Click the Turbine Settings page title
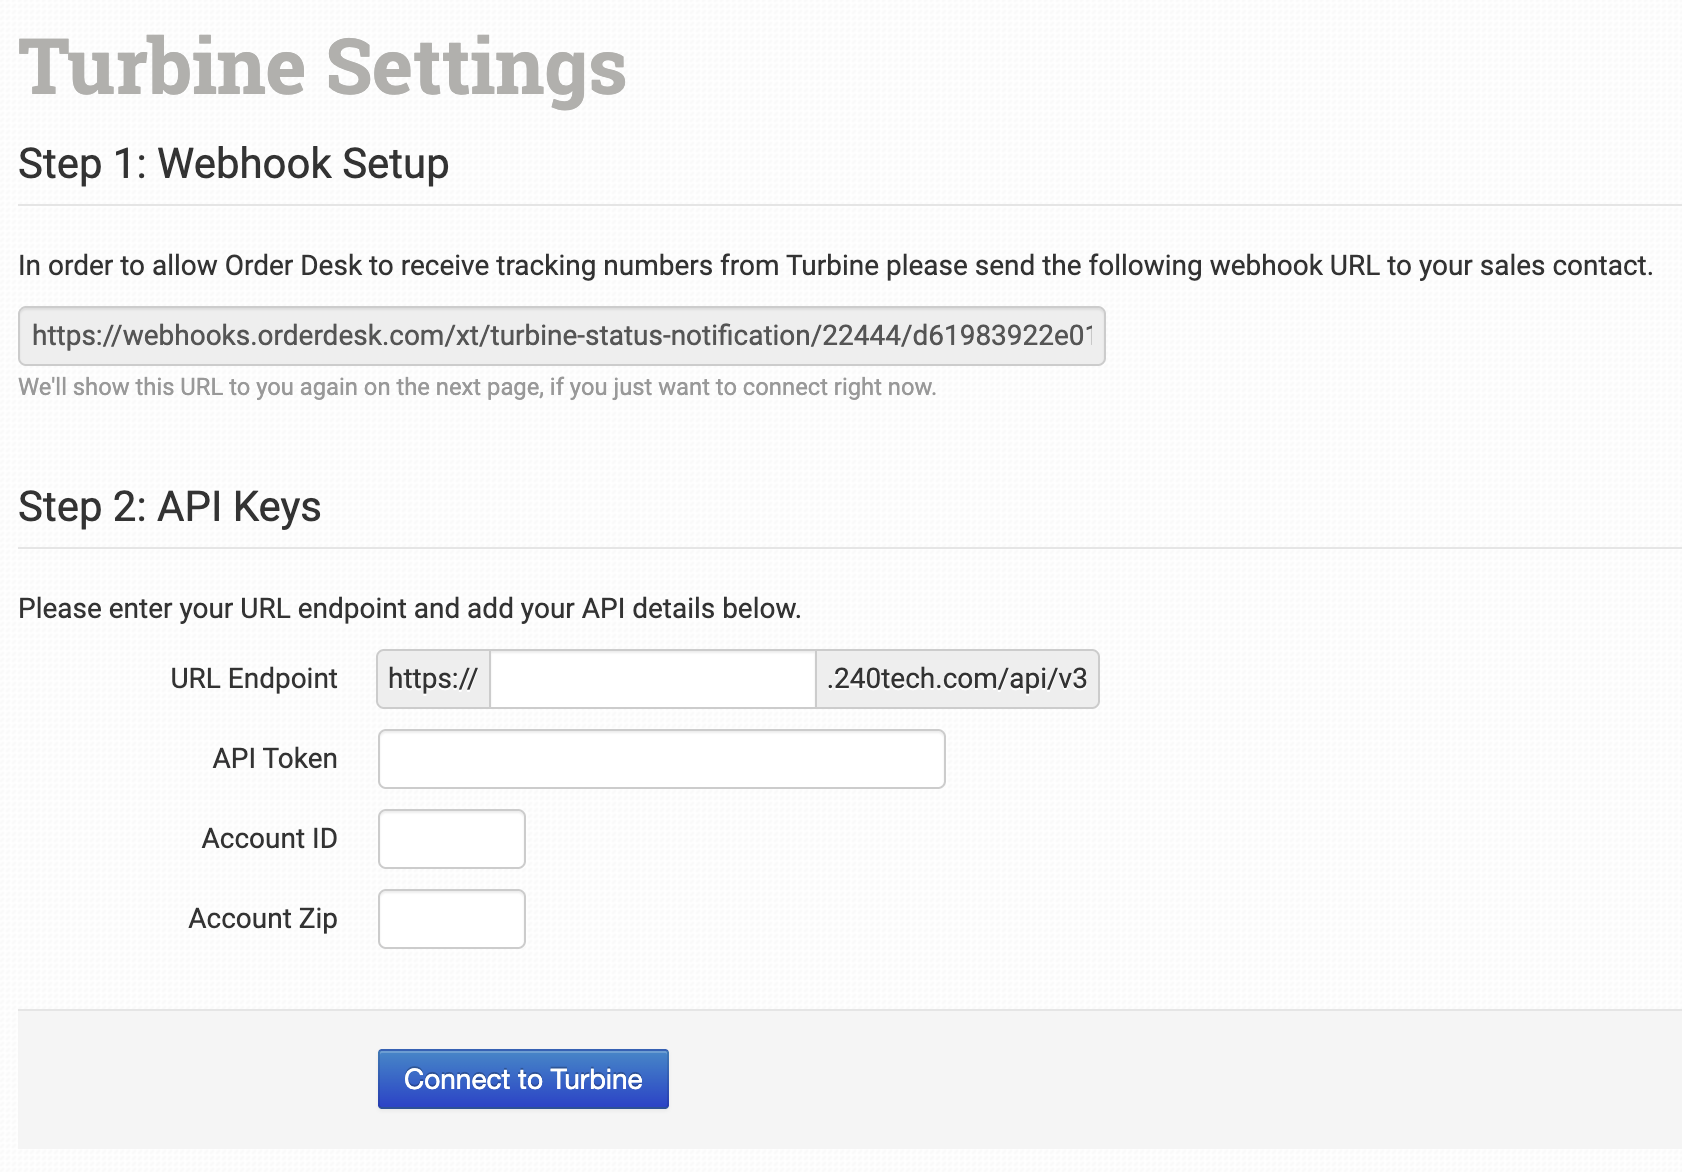This screenshot has height=1172, width=1682. click(322, 68)
